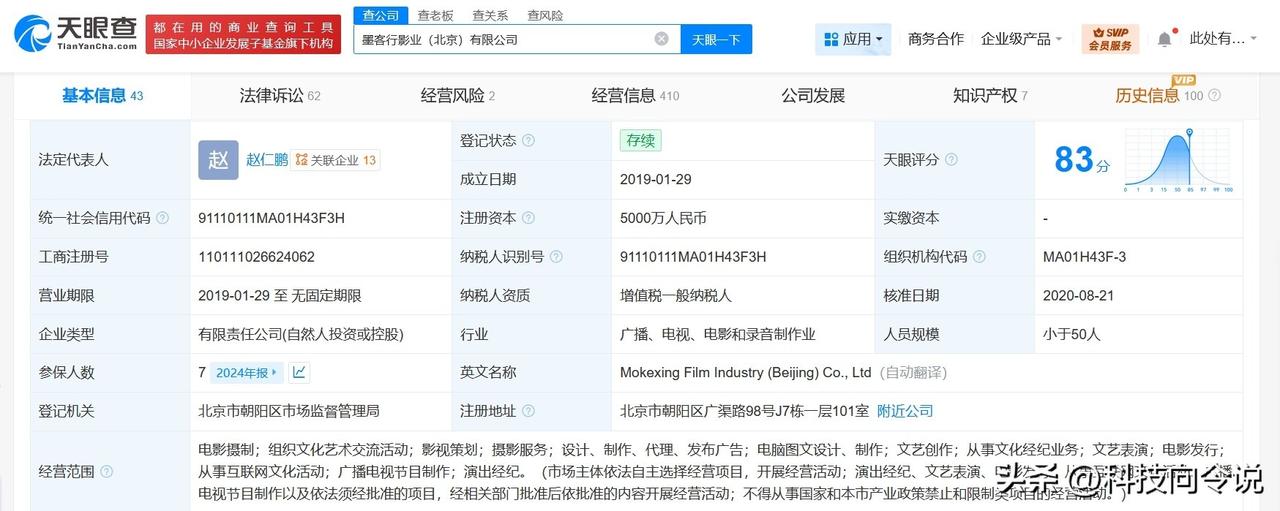Click taxpayer ID value in 纳税人识别号 row

click(x=693, y=257)
